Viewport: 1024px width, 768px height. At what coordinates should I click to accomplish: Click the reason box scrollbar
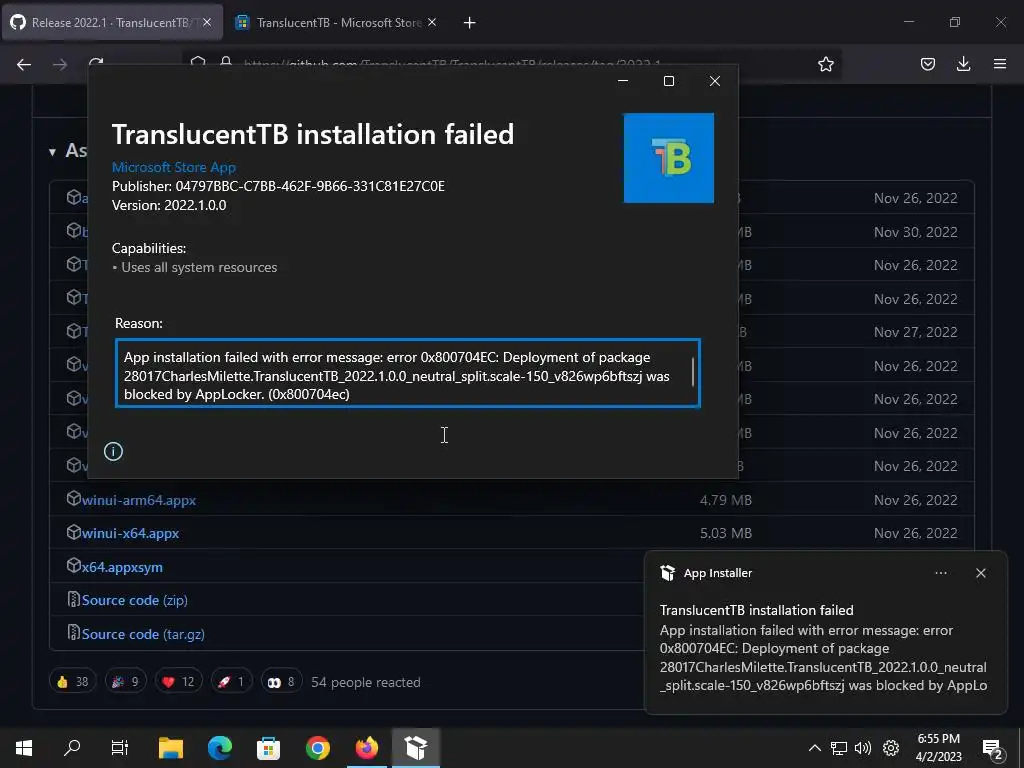tap(693, 372)
